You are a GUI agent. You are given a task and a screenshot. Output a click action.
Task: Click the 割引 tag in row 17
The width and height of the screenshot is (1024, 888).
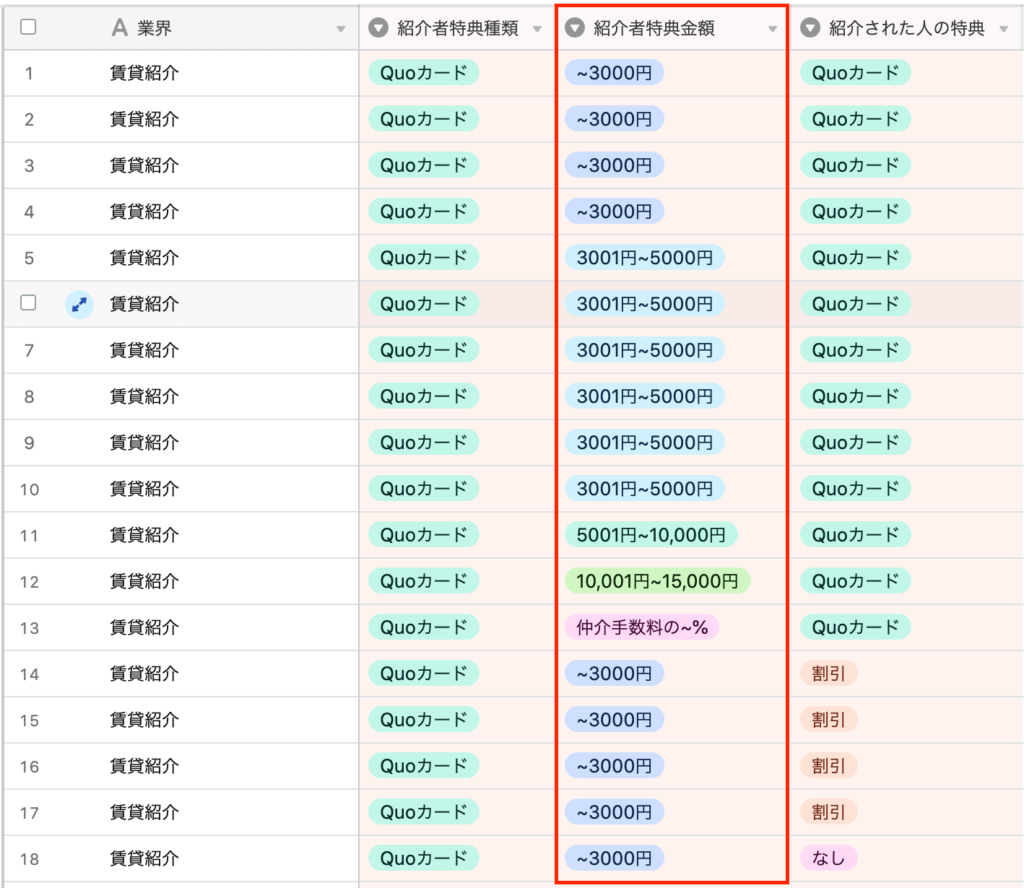click(829, 812)
